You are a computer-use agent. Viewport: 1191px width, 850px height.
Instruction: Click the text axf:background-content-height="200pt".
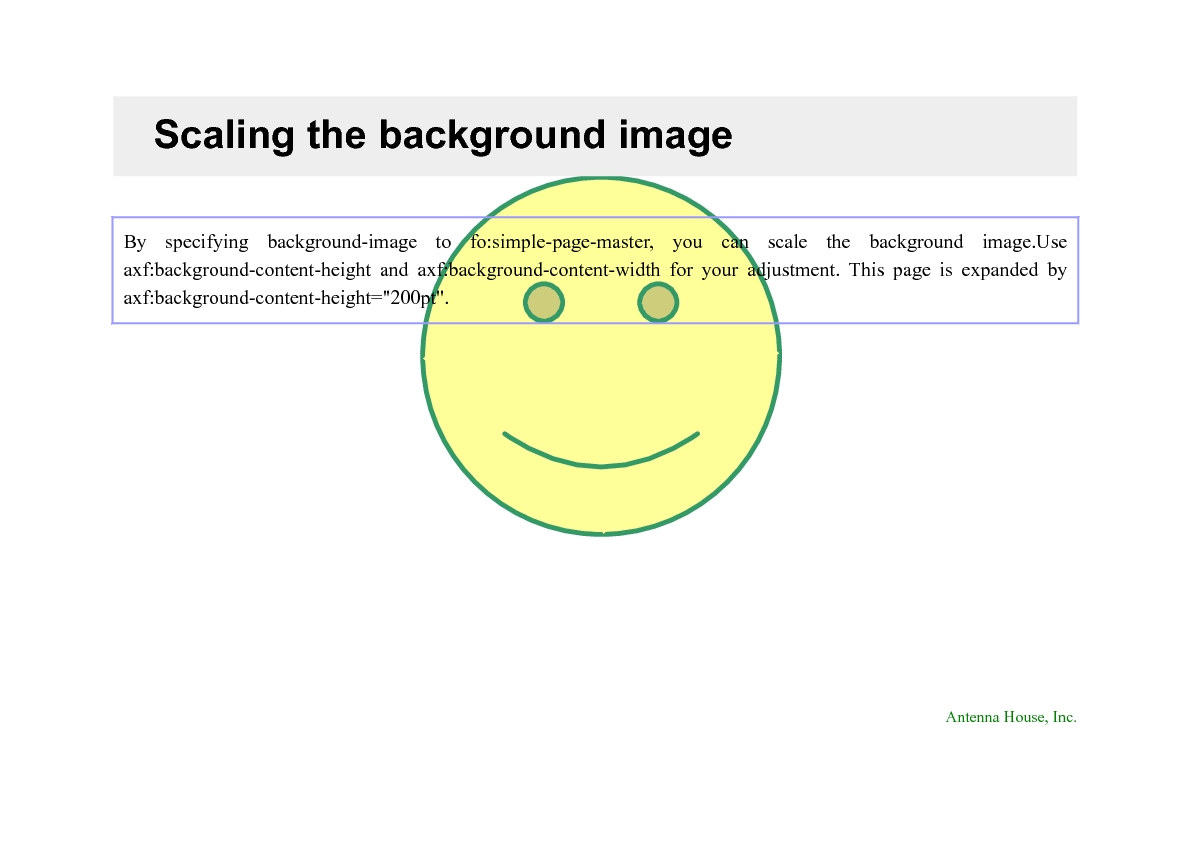[x=286, y=298]
